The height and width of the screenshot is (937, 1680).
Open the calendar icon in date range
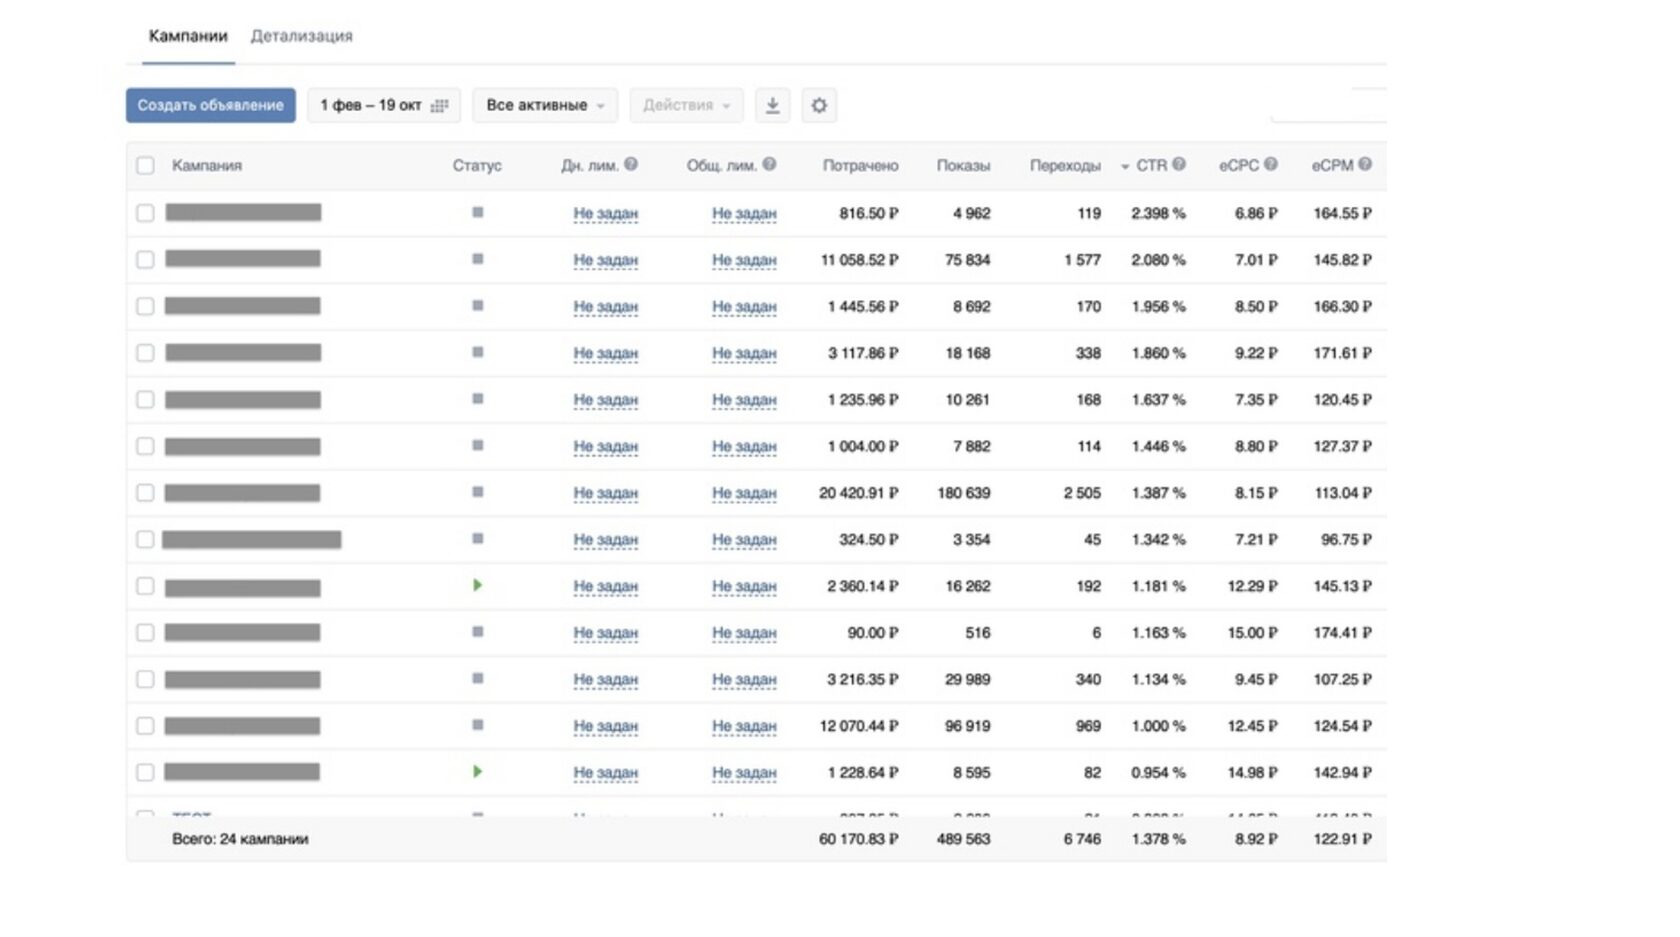click(439, 106)
